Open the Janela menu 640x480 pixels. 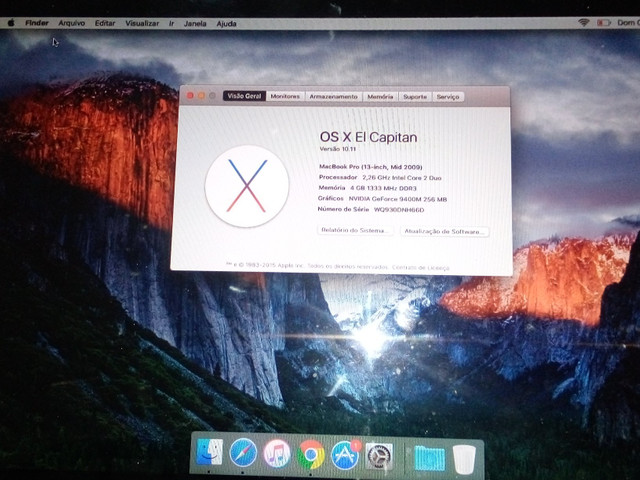point(195,24)
